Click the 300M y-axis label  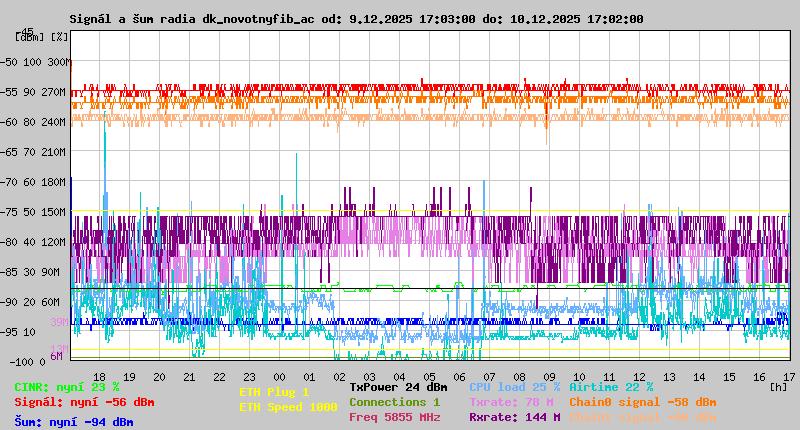coord(57,62)
